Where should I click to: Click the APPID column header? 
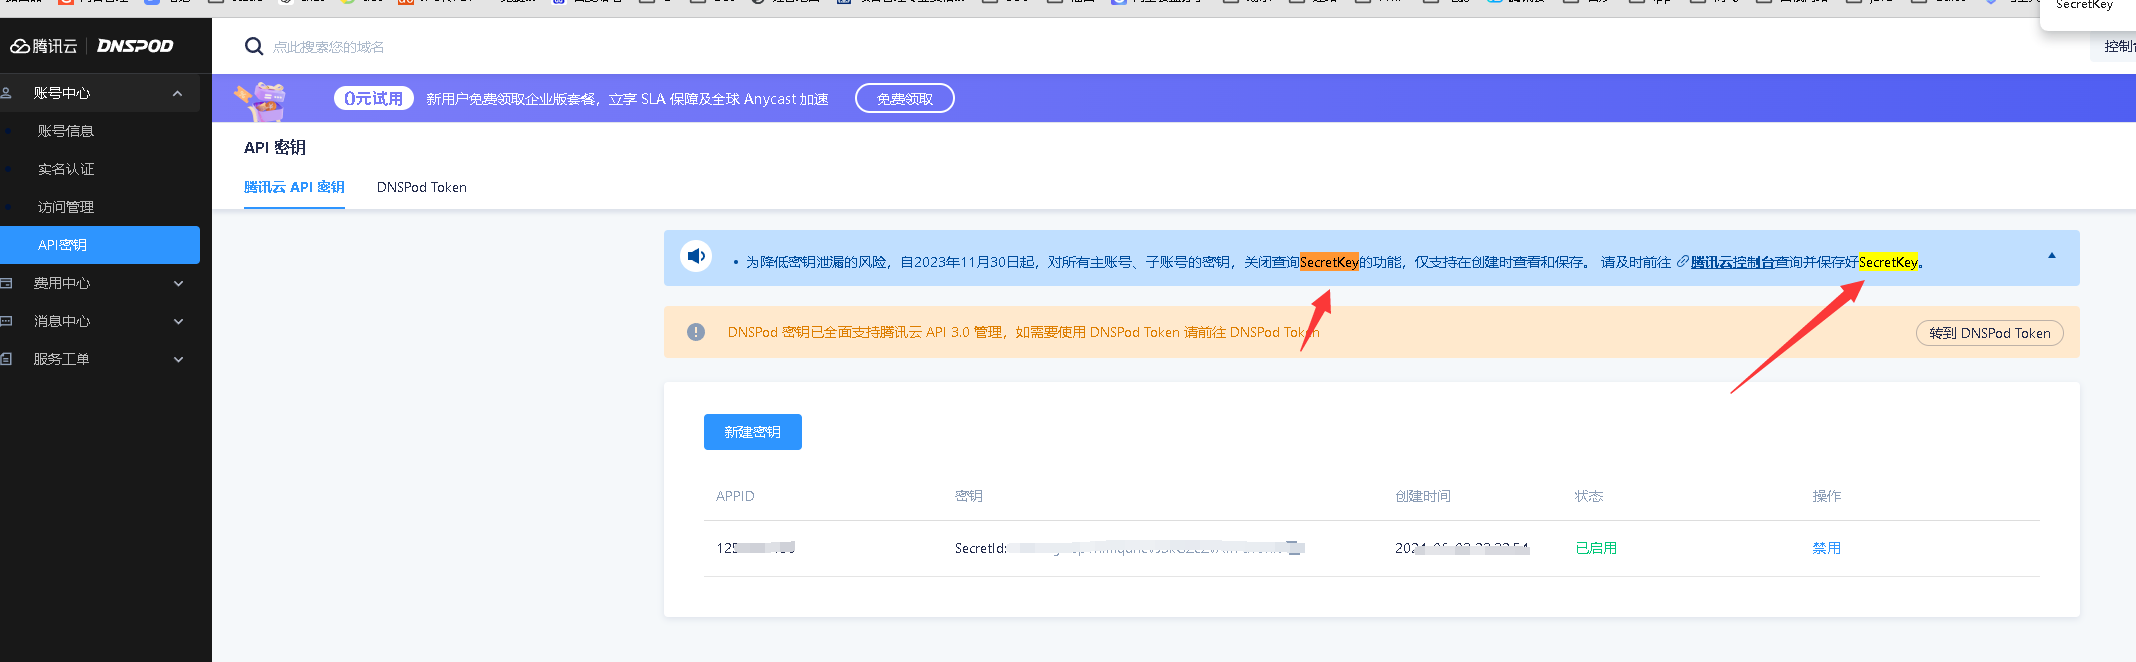tap(735, 496)
